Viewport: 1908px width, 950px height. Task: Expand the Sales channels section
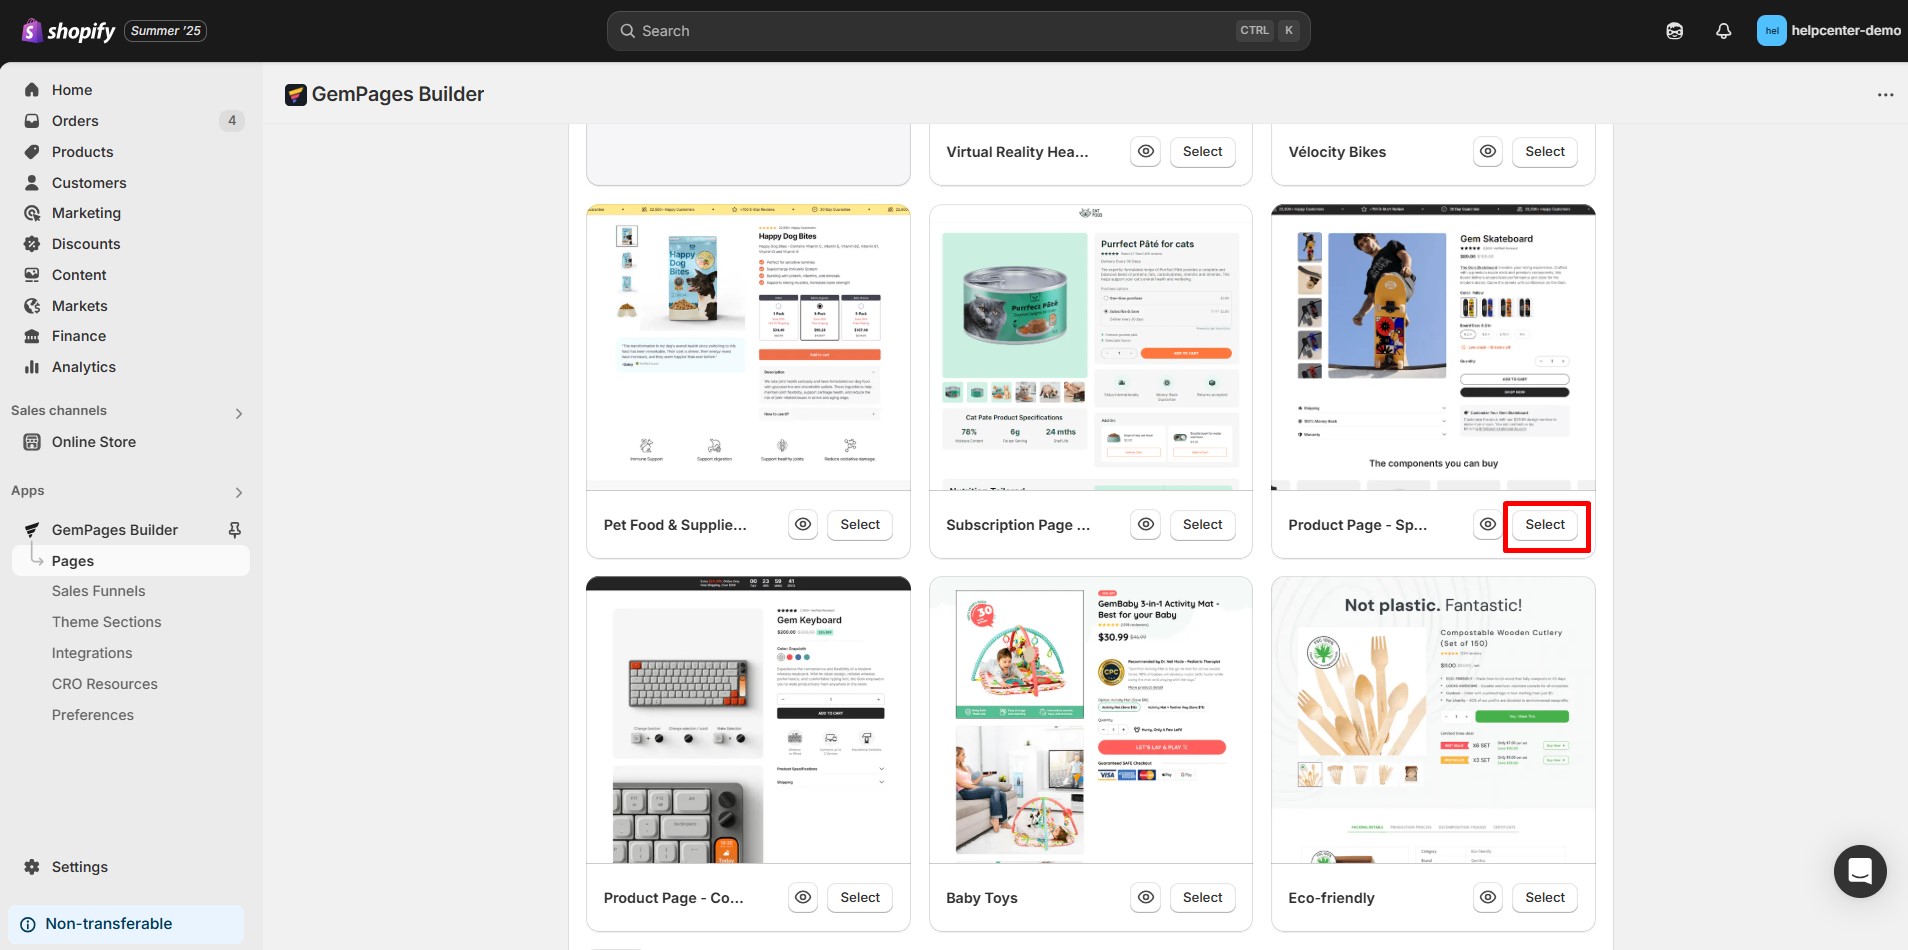point(238,412)
